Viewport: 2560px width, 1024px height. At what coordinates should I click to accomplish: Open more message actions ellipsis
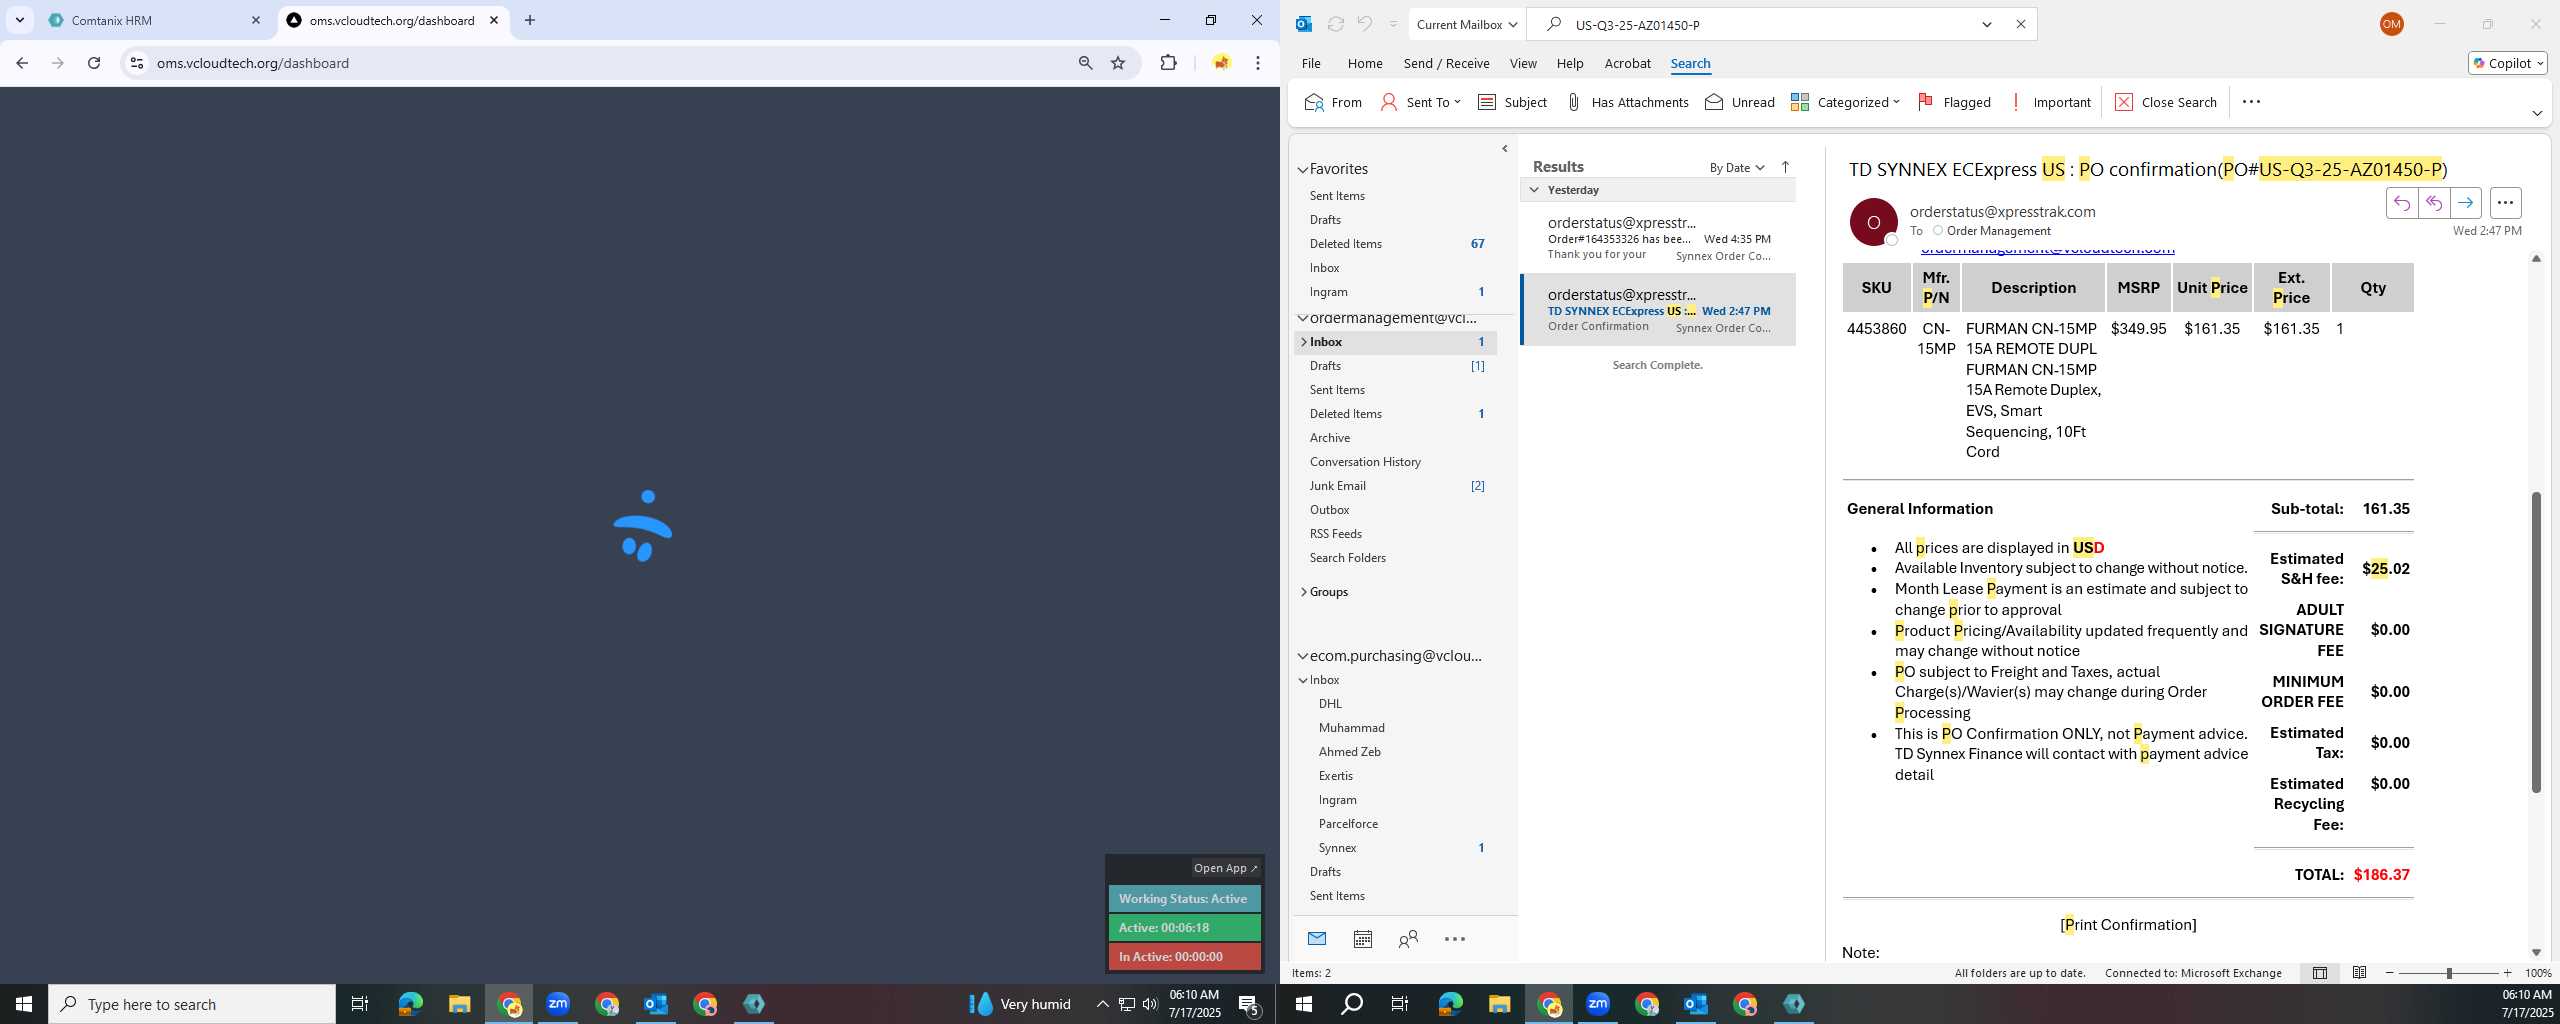coord(2504,203)
